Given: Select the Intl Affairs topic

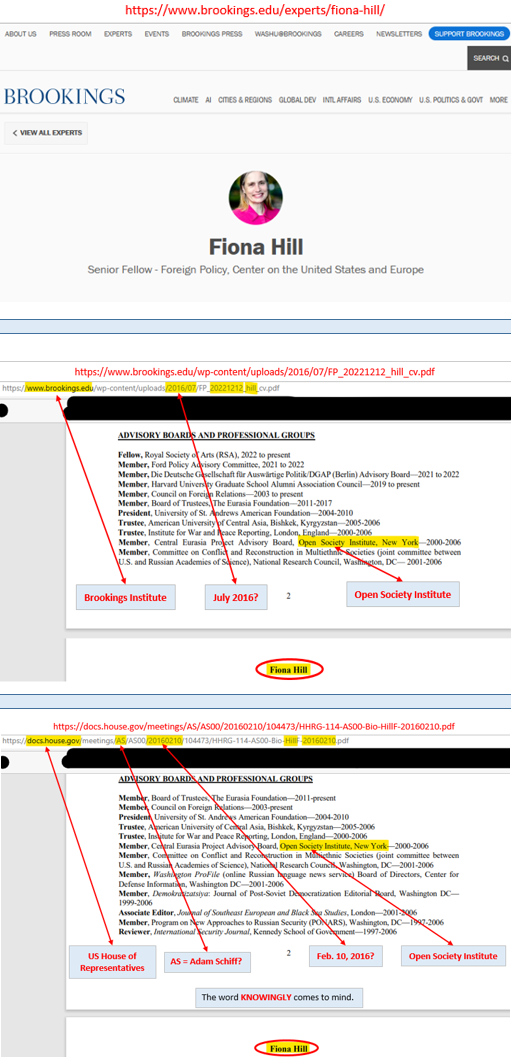Looking at the screenshot, I should (342, 99).
